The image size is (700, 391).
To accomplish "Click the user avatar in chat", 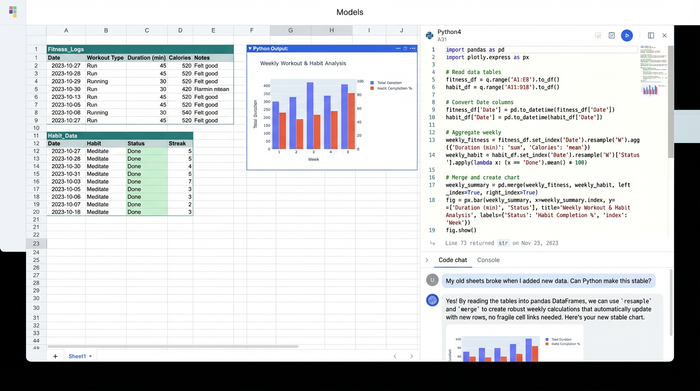I will pyautogui.click(x=432, y=280).
